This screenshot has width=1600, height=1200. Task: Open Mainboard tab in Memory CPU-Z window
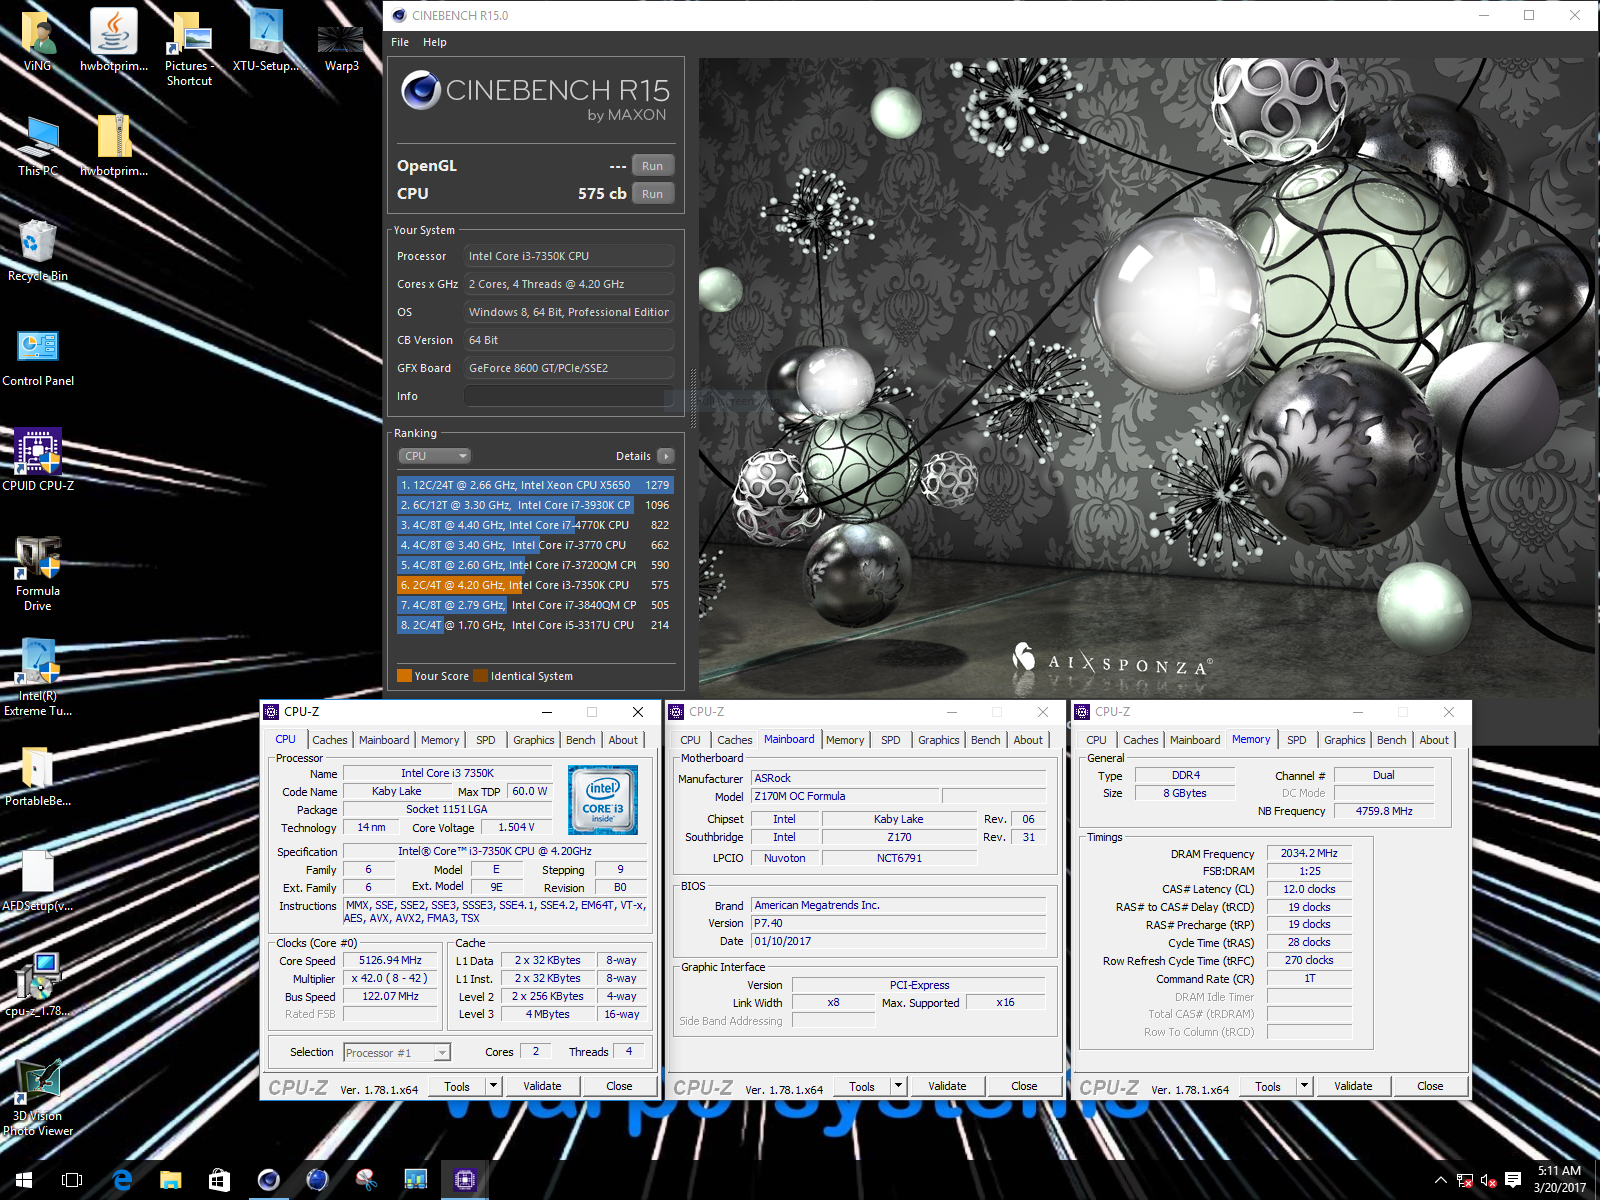(1195, 740)
